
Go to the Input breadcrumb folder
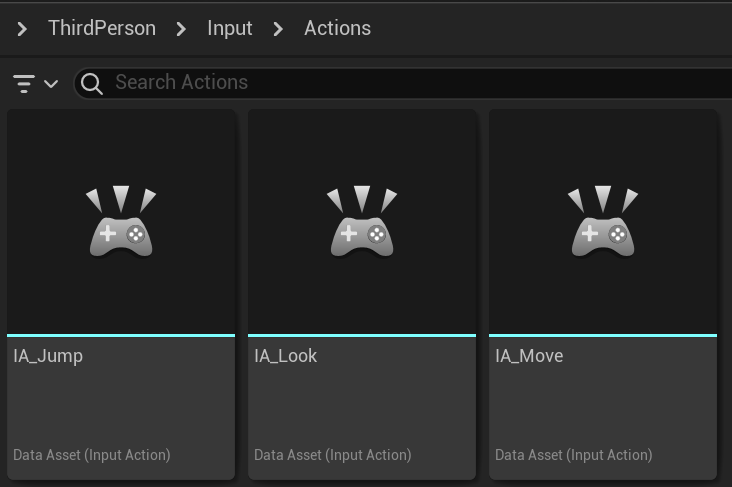pos(230,28)
